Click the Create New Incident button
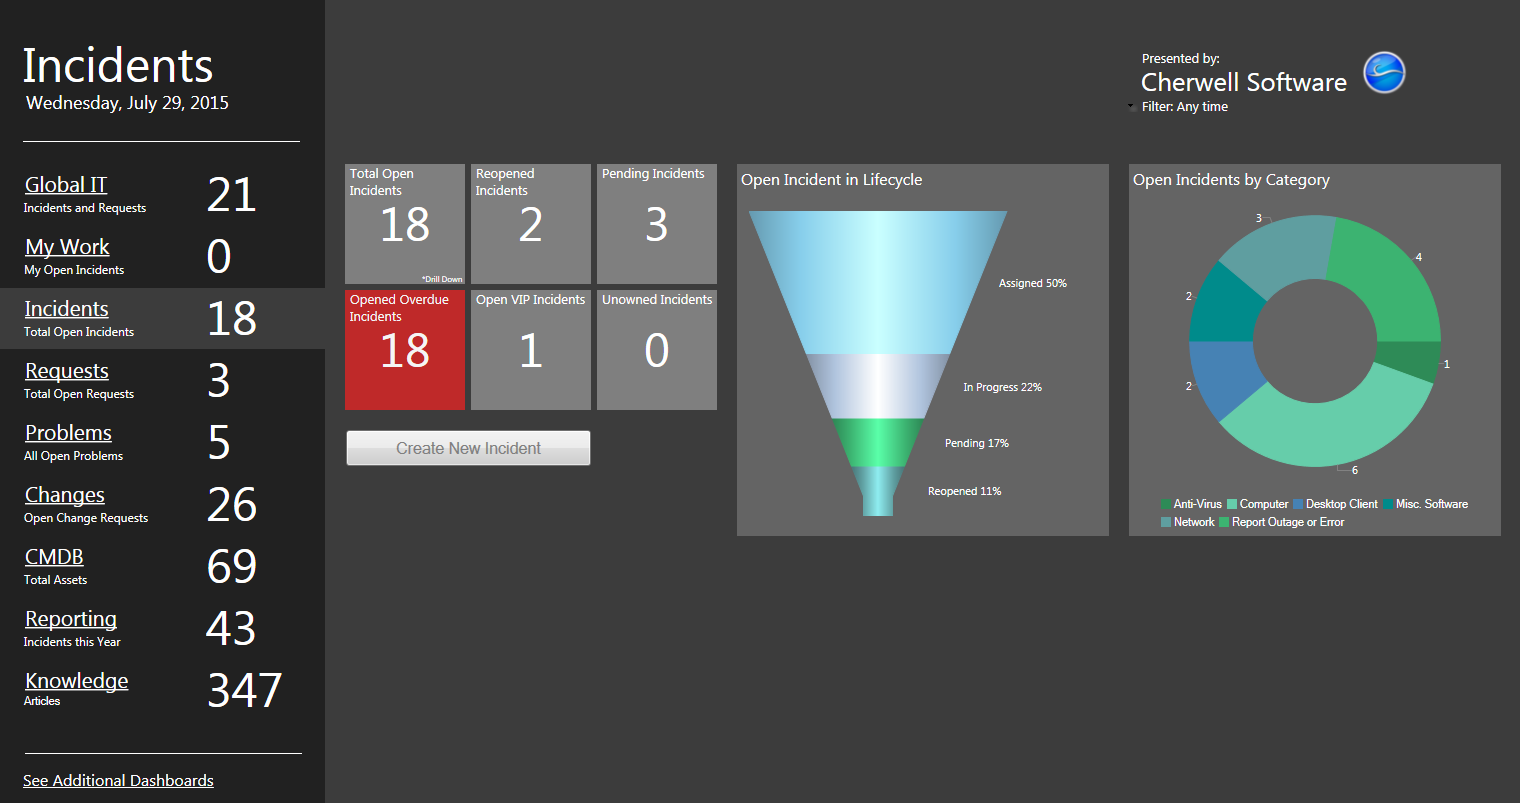 [468, 448]
